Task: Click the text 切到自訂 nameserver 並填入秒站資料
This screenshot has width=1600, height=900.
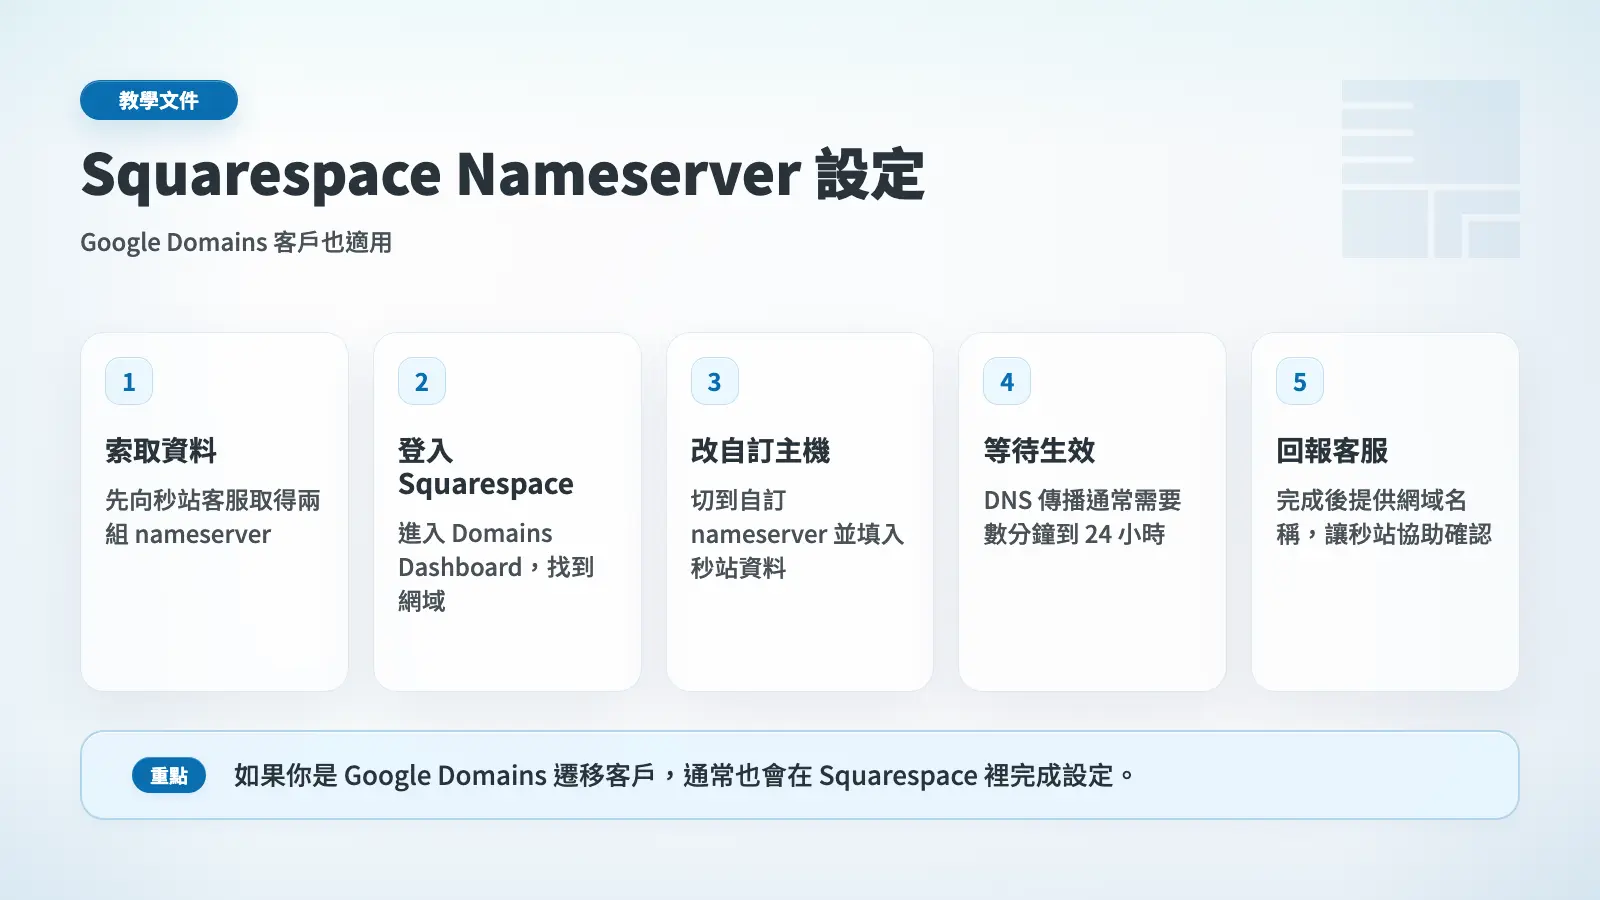Action: pos(798,534)
